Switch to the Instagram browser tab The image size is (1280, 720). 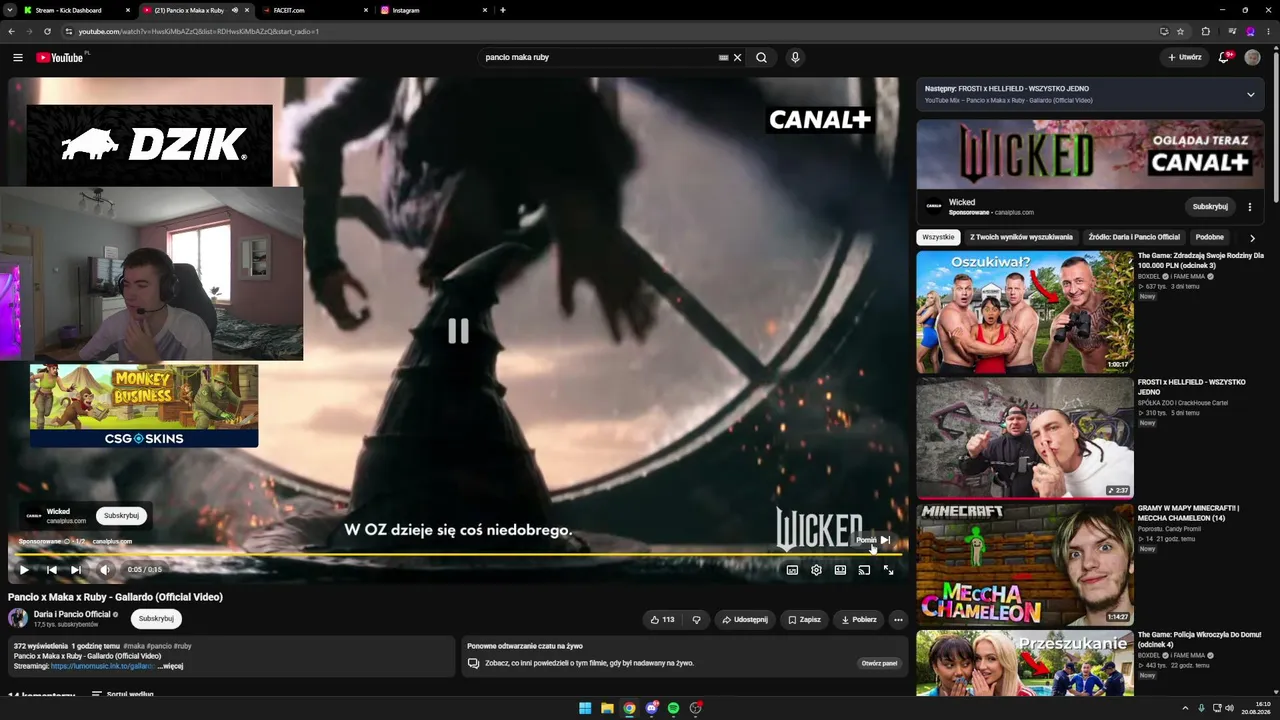point(435,10)
